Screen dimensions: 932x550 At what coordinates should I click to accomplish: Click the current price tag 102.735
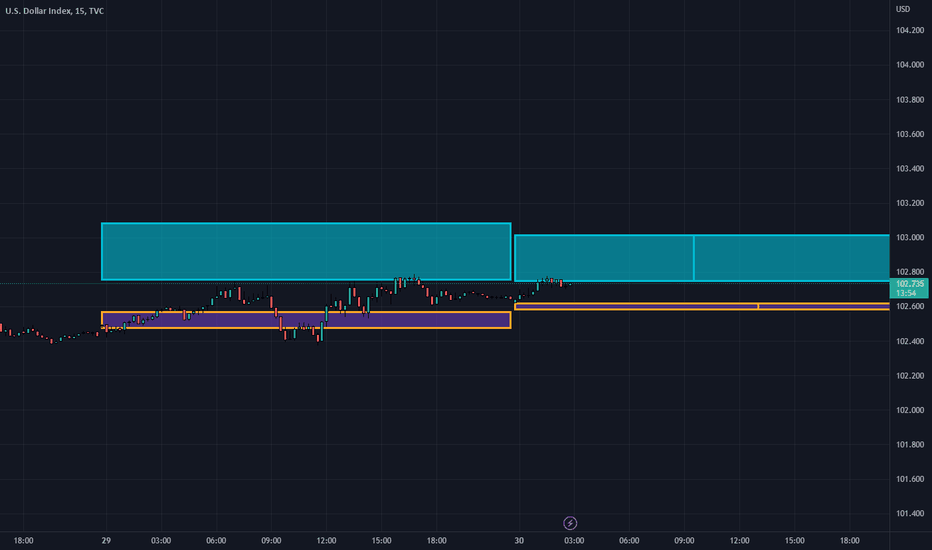point(909,284)
